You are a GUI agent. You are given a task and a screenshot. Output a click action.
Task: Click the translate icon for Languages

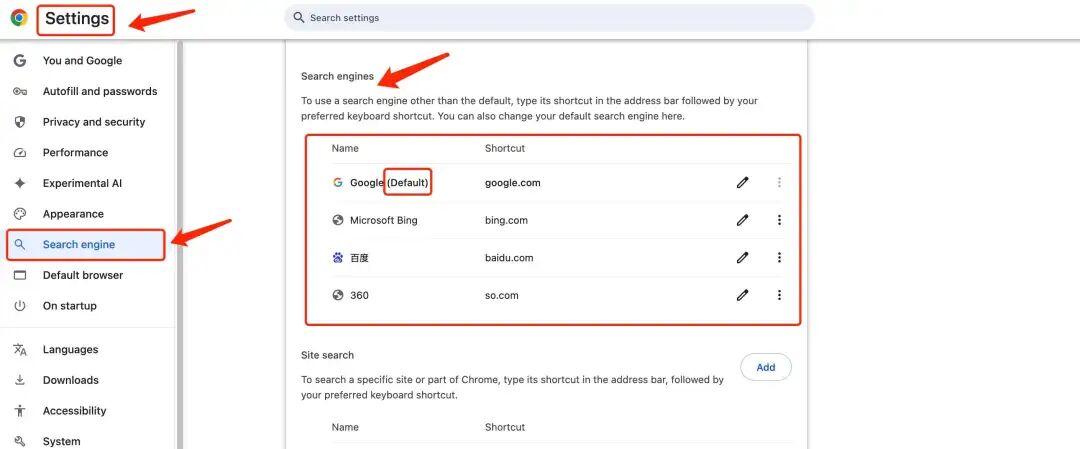click(20, 350)
